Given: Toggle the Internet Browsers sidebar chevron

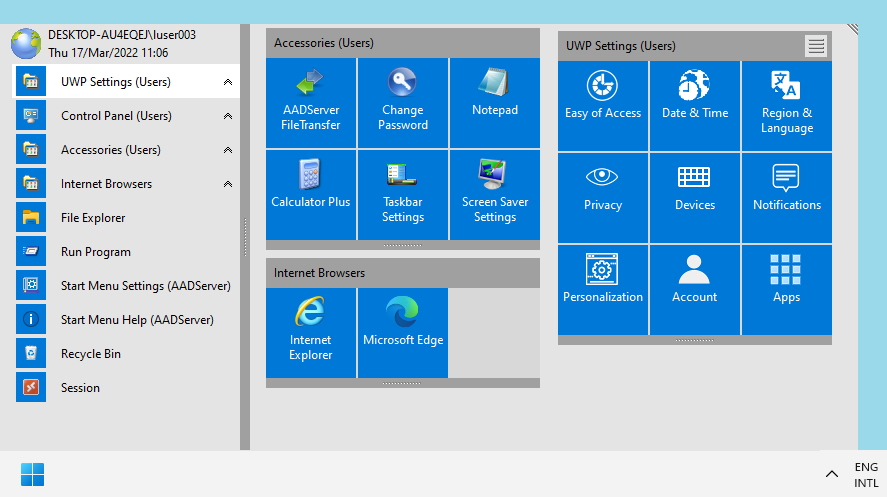Looking at the screenshot, I should point(228,184).
